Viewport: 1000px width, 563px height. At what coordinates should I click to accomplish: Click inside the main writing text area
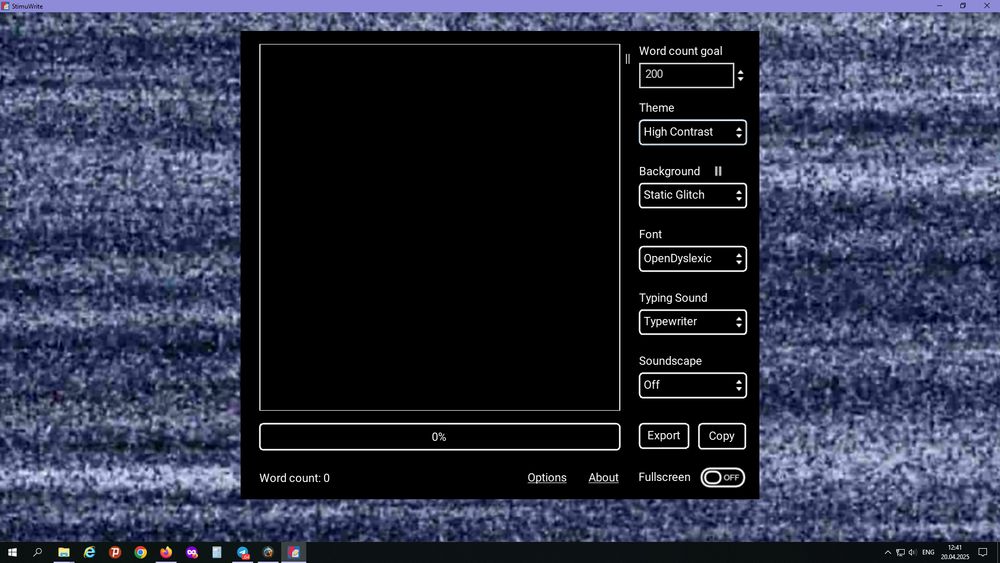click(439, 227)
